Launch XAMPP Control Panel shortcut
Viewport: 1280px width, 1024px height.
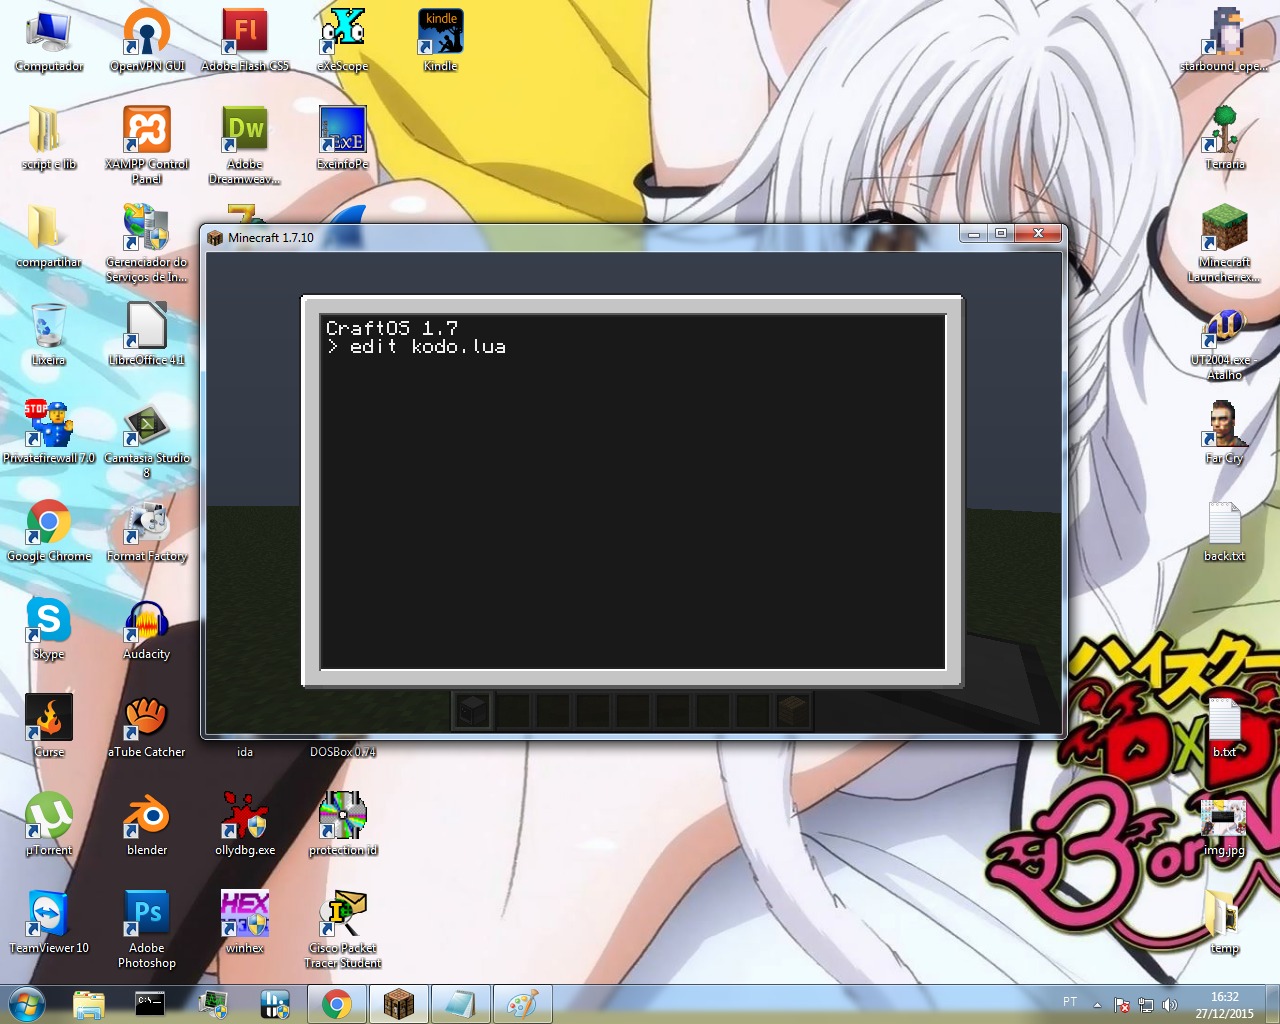147,145
